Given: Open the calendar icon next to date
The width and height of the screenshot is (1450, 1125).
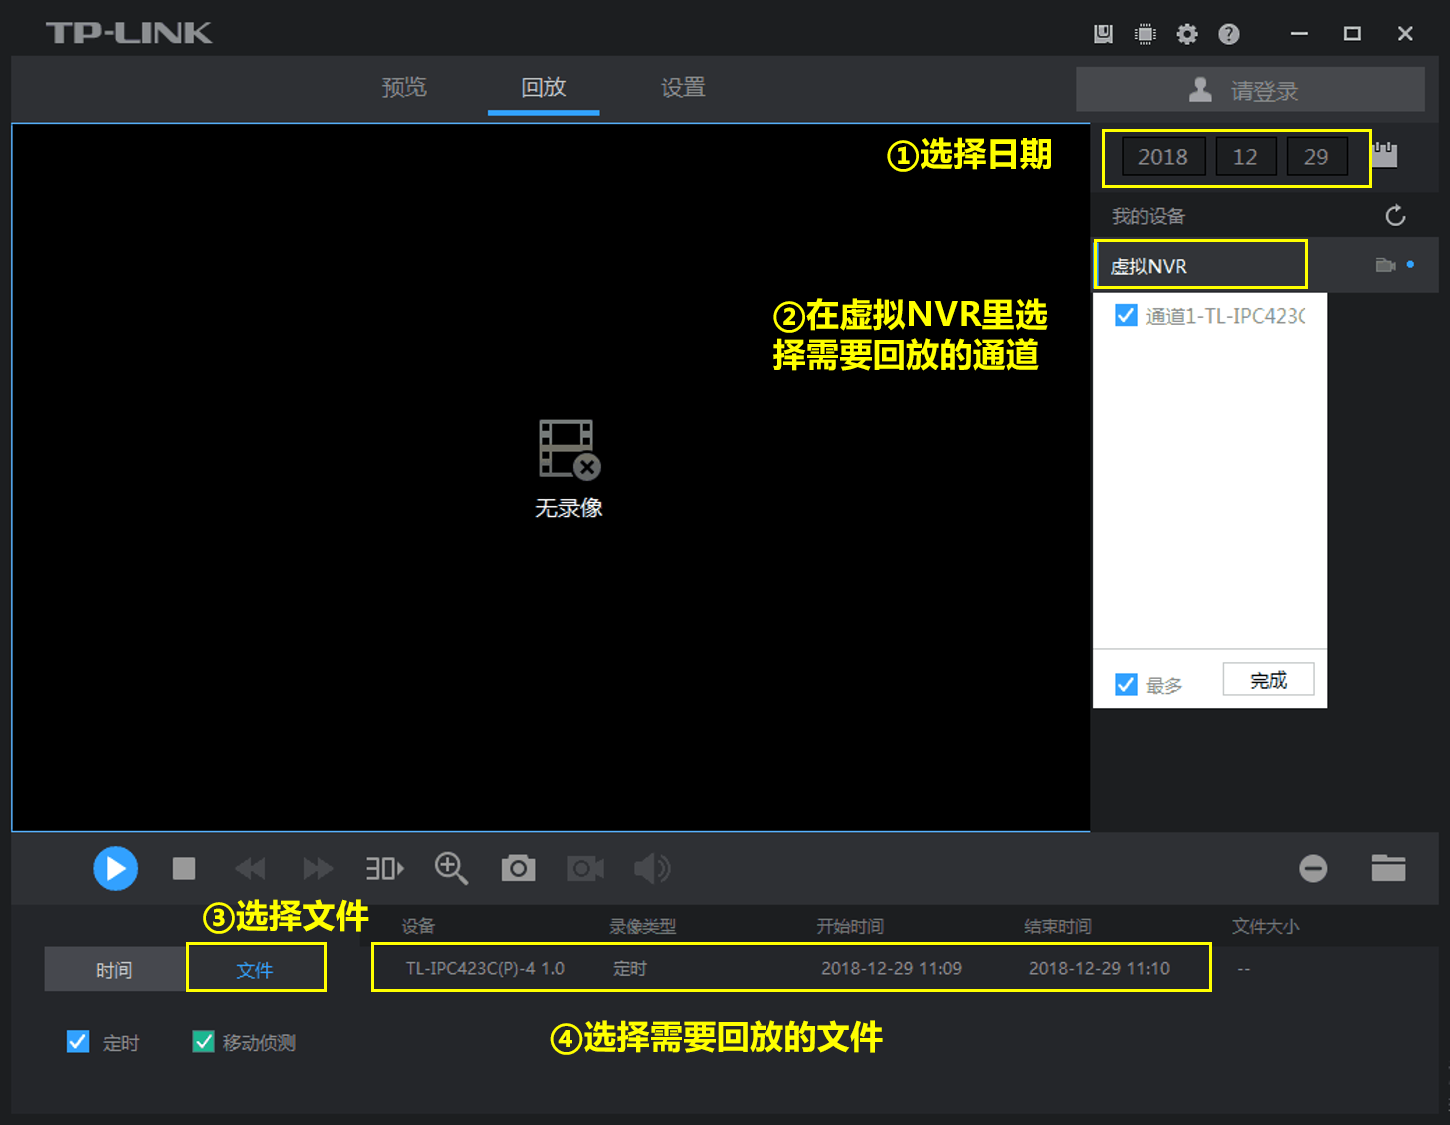Looking at the screenshot, I should pos(1384,155).
